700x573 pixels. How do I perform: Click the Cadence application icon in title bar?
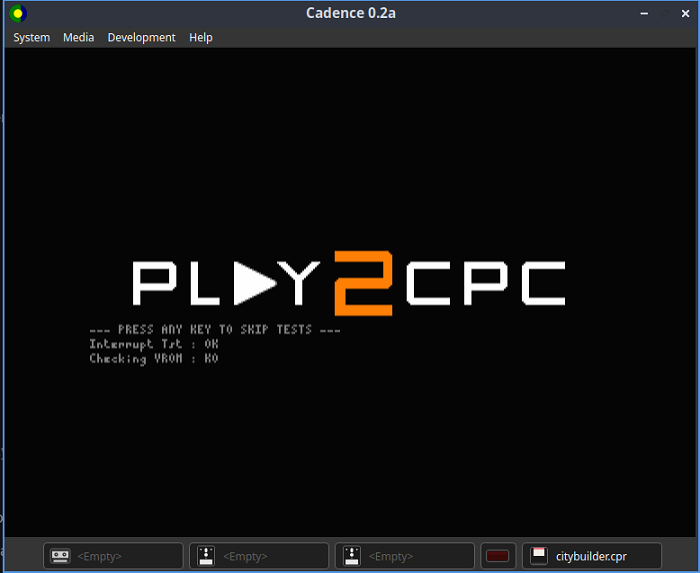point(18,13)
